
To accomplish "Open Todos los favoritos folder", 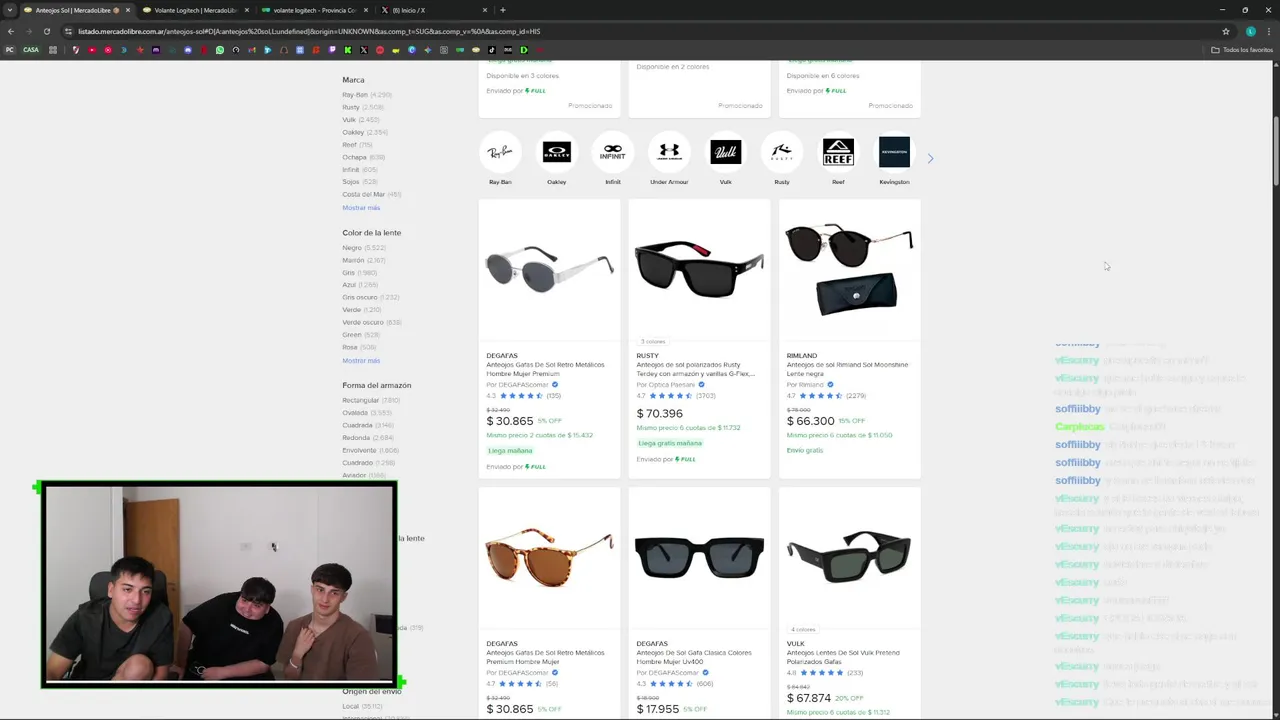I will [1242, 50].
